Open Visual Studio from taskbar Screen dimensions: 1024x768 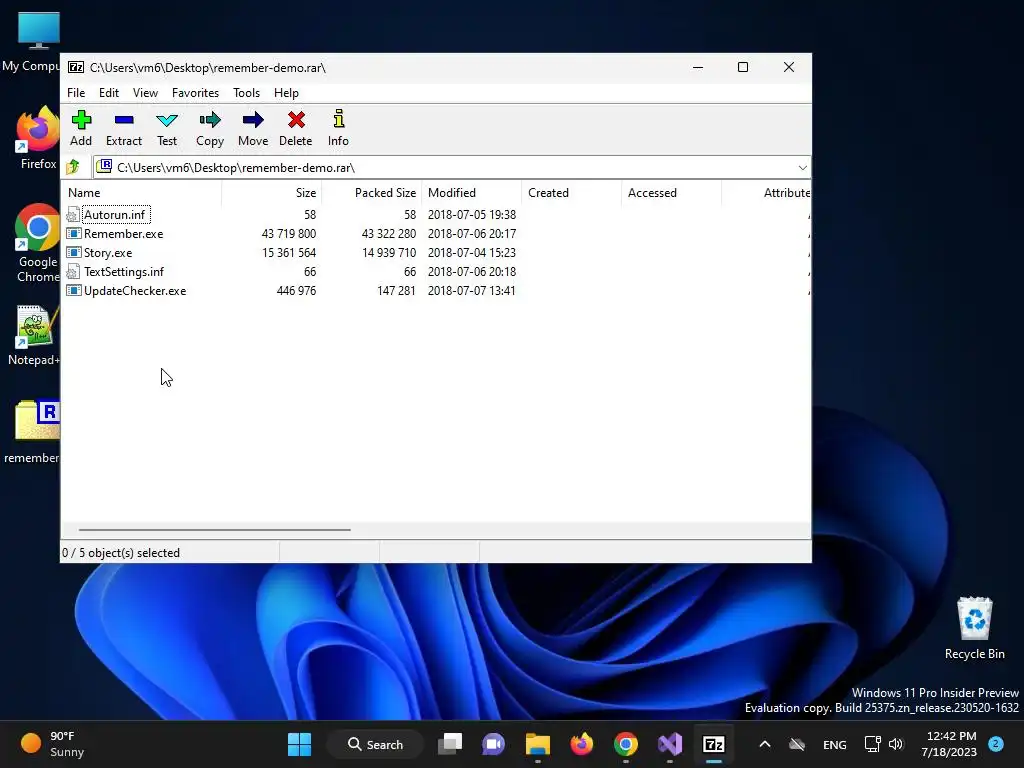point(669,744)
